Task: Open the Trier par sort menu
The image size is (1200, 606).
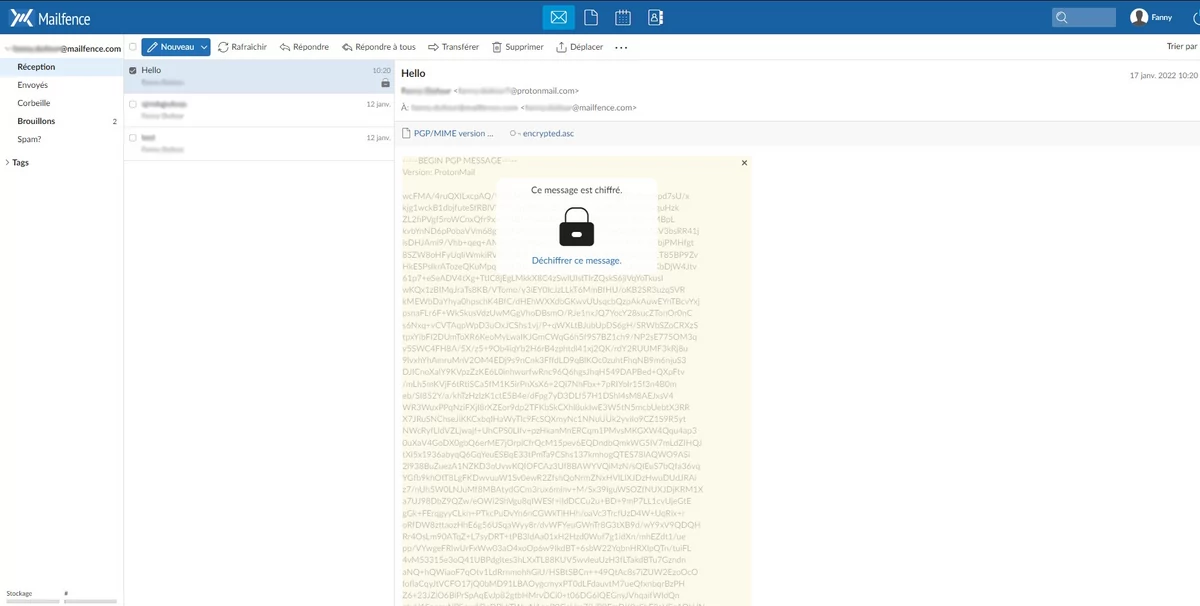Action: coord(1181,47)
